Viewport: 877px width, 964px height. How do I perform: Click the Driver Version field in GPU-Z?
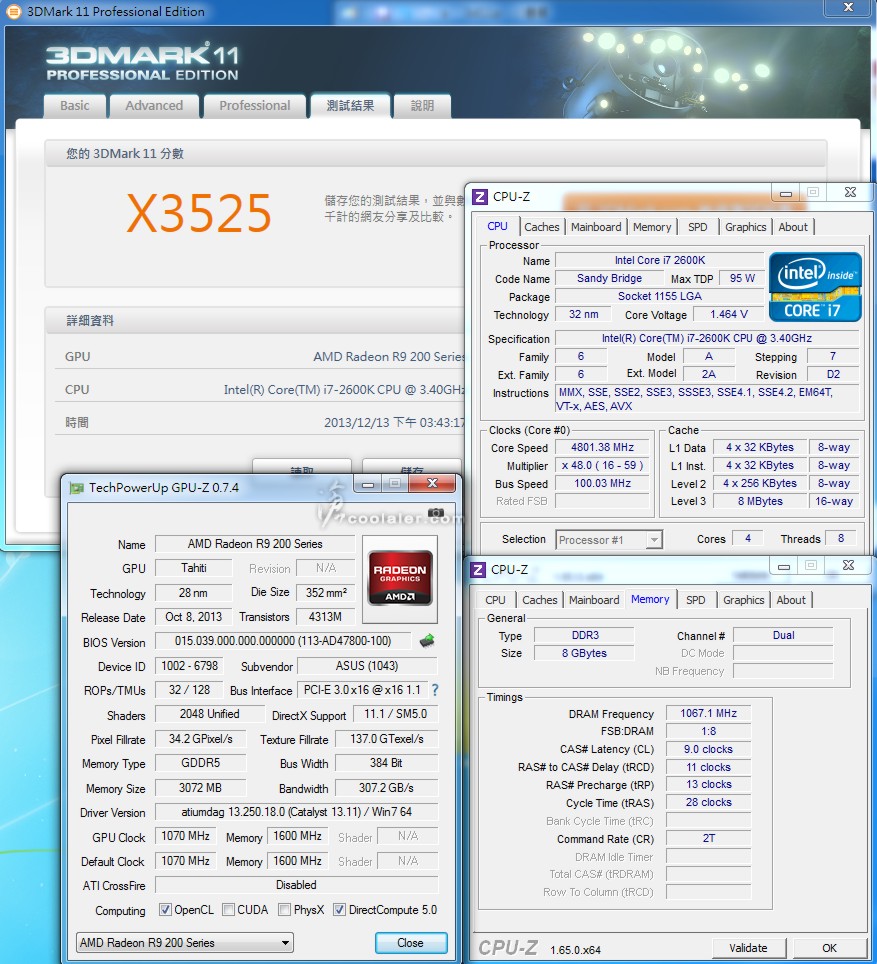(296, 812)
